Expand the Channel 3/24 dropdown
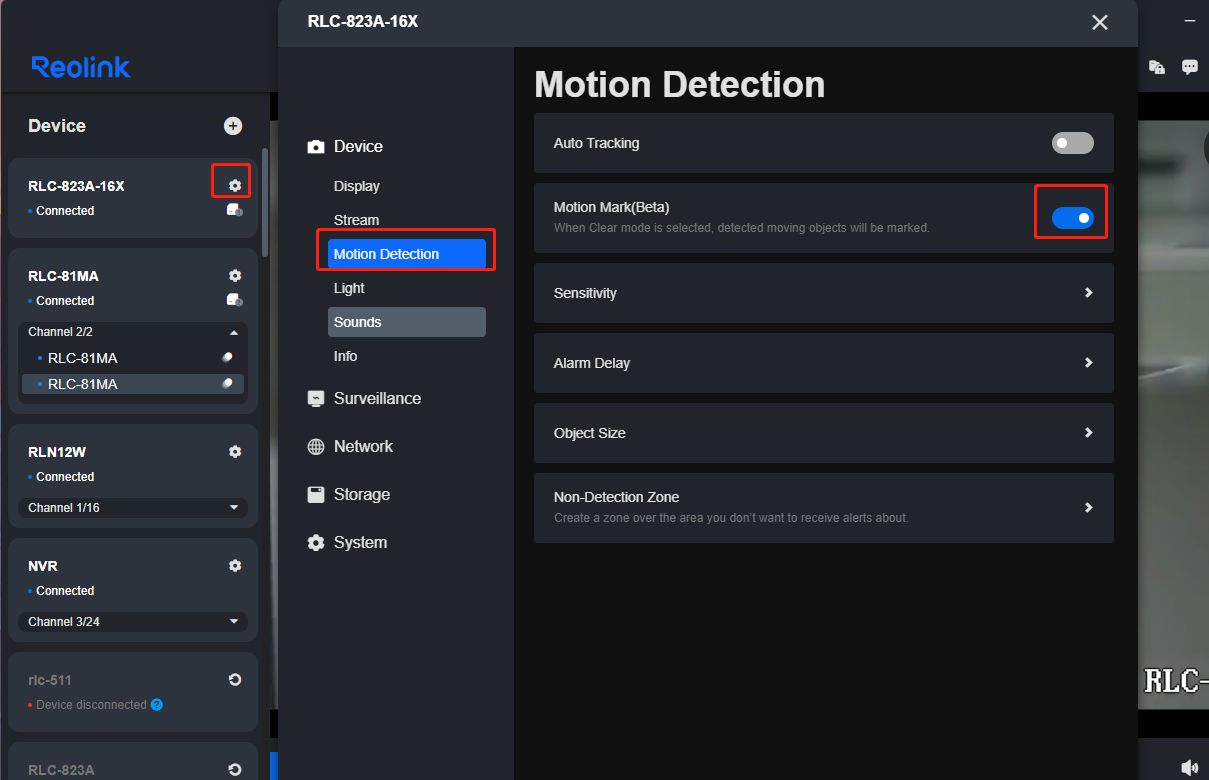This screenshot has height=780, width=1209. tap(132, 621)
